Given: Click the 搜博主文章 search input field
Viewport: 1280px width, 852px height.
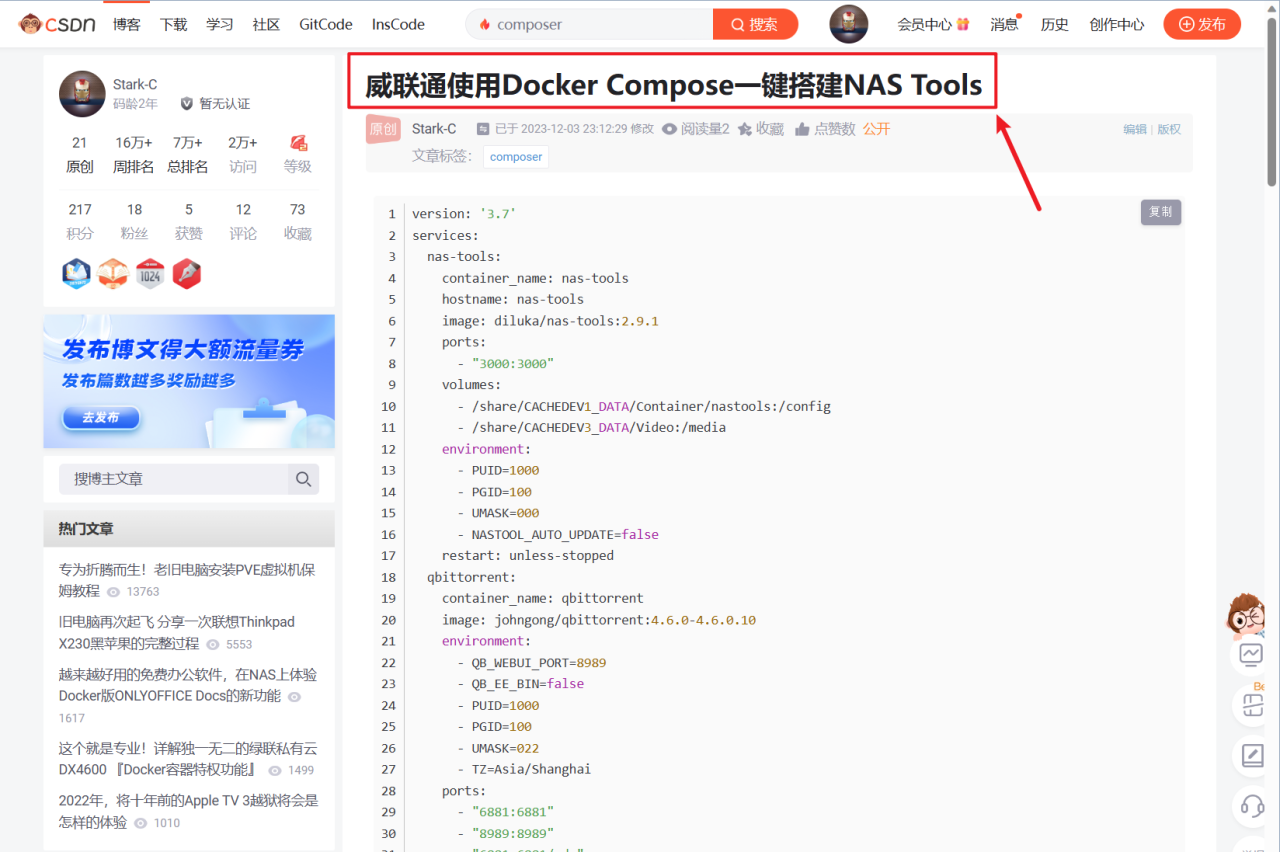Looking at the screenshot, I should pyautogui.click(x=174, y=479).
